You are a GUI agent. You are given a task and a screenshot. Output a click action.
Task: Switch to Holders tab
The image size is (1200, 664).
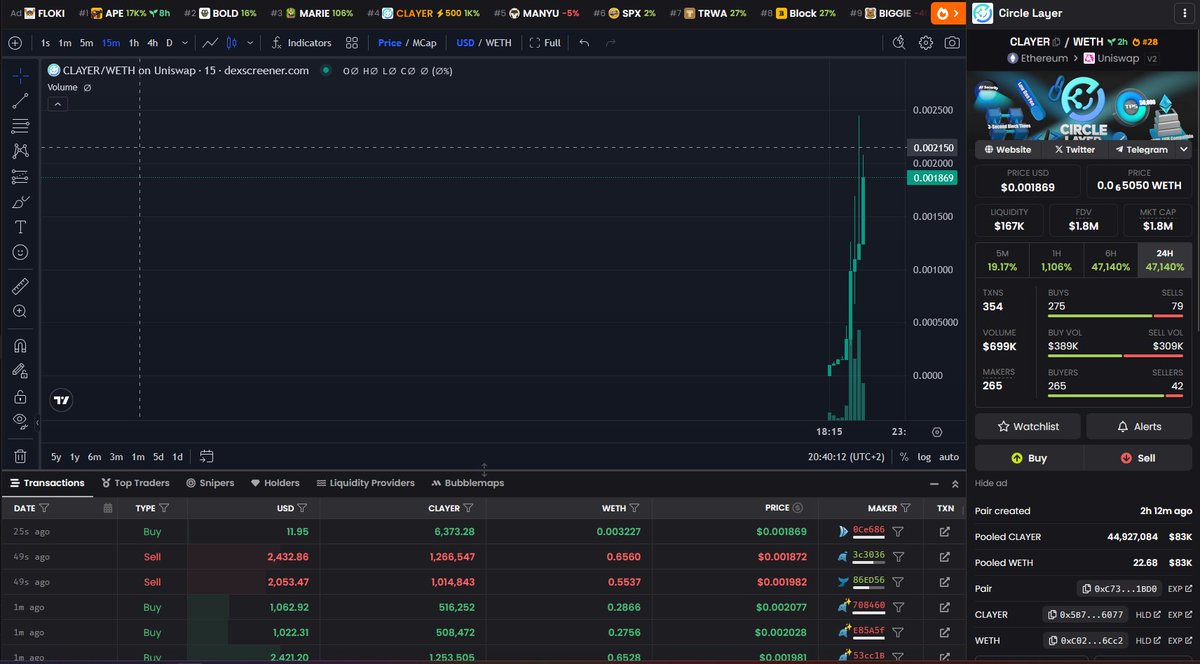[275, 483]
